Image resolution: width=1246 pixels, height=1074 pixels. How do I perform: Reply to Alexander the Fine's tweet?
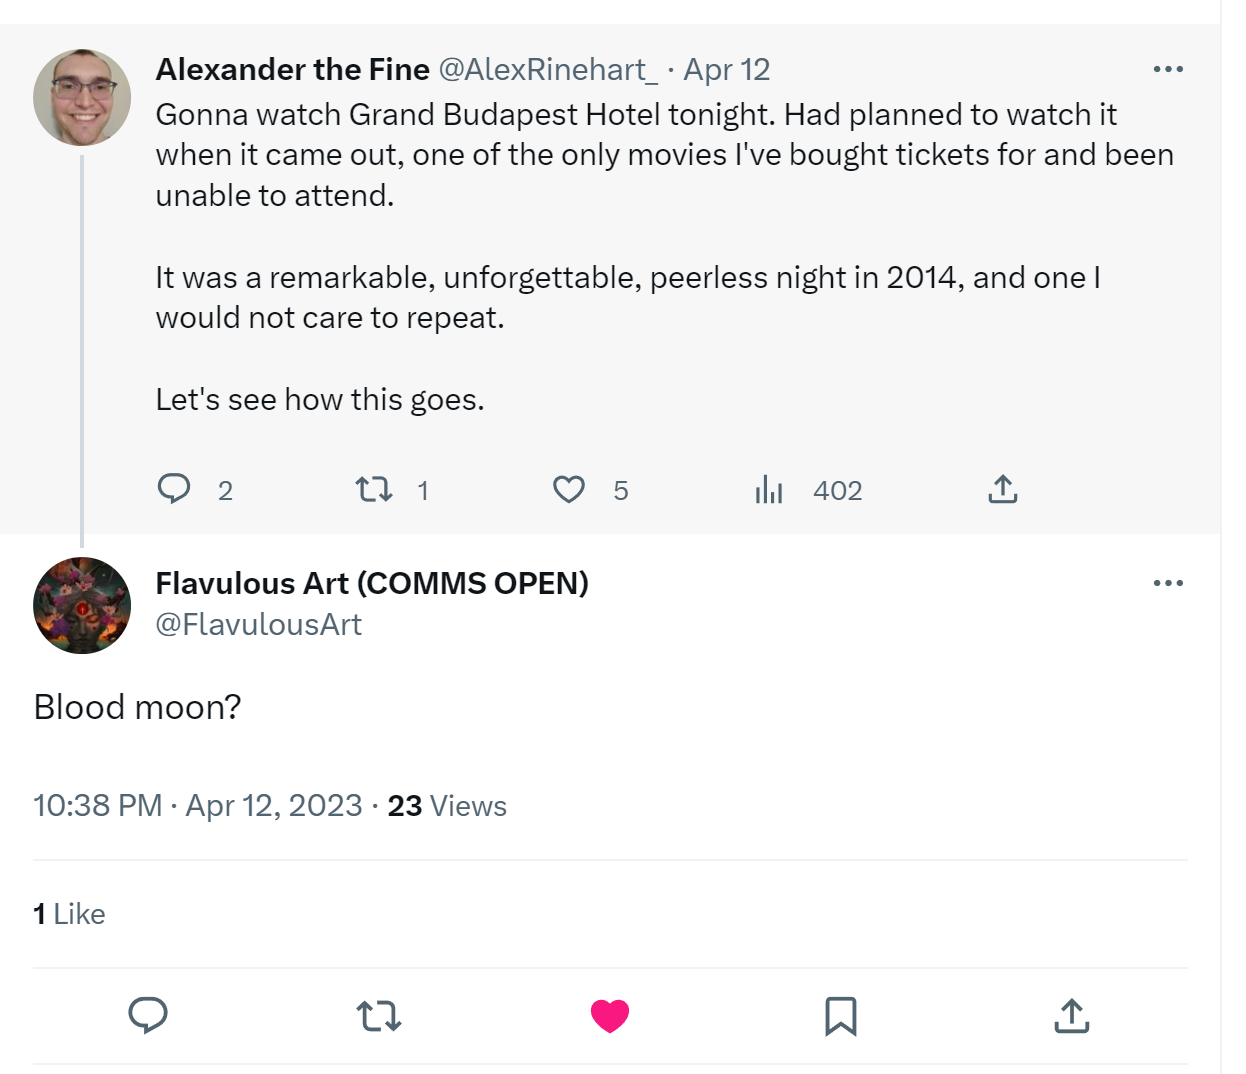click(175, 489)
